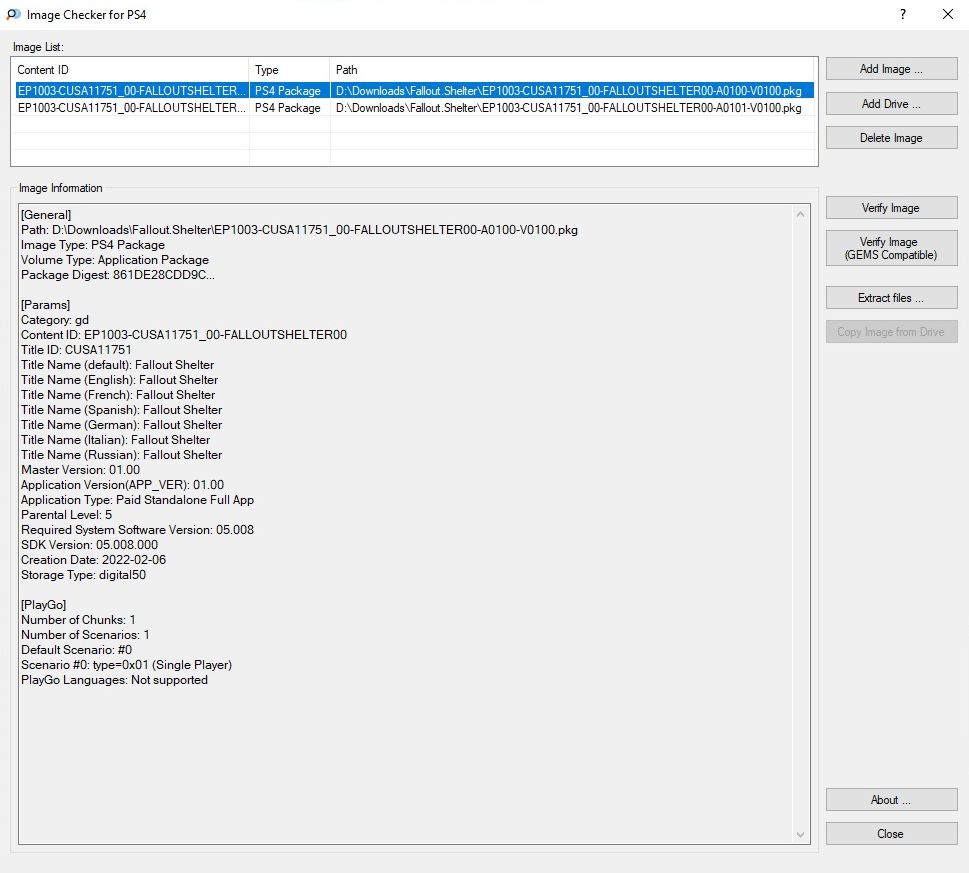Click the Close button at bottom right
This screenshot has width=969, height=873.
891,833
